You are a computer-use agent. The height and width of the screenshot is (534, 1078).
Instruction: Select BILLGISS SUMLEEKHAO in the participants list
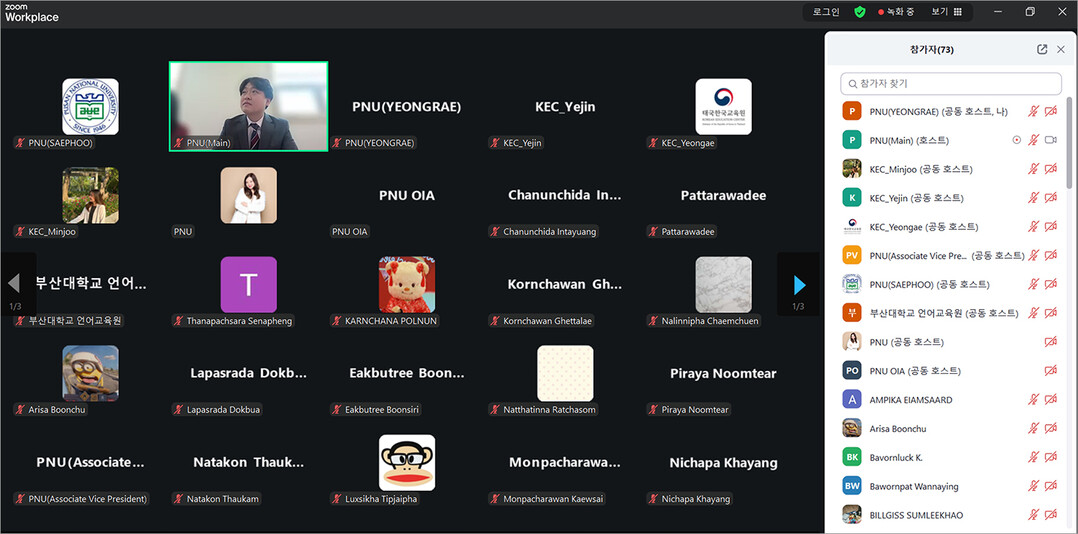[x=915, y=515]
